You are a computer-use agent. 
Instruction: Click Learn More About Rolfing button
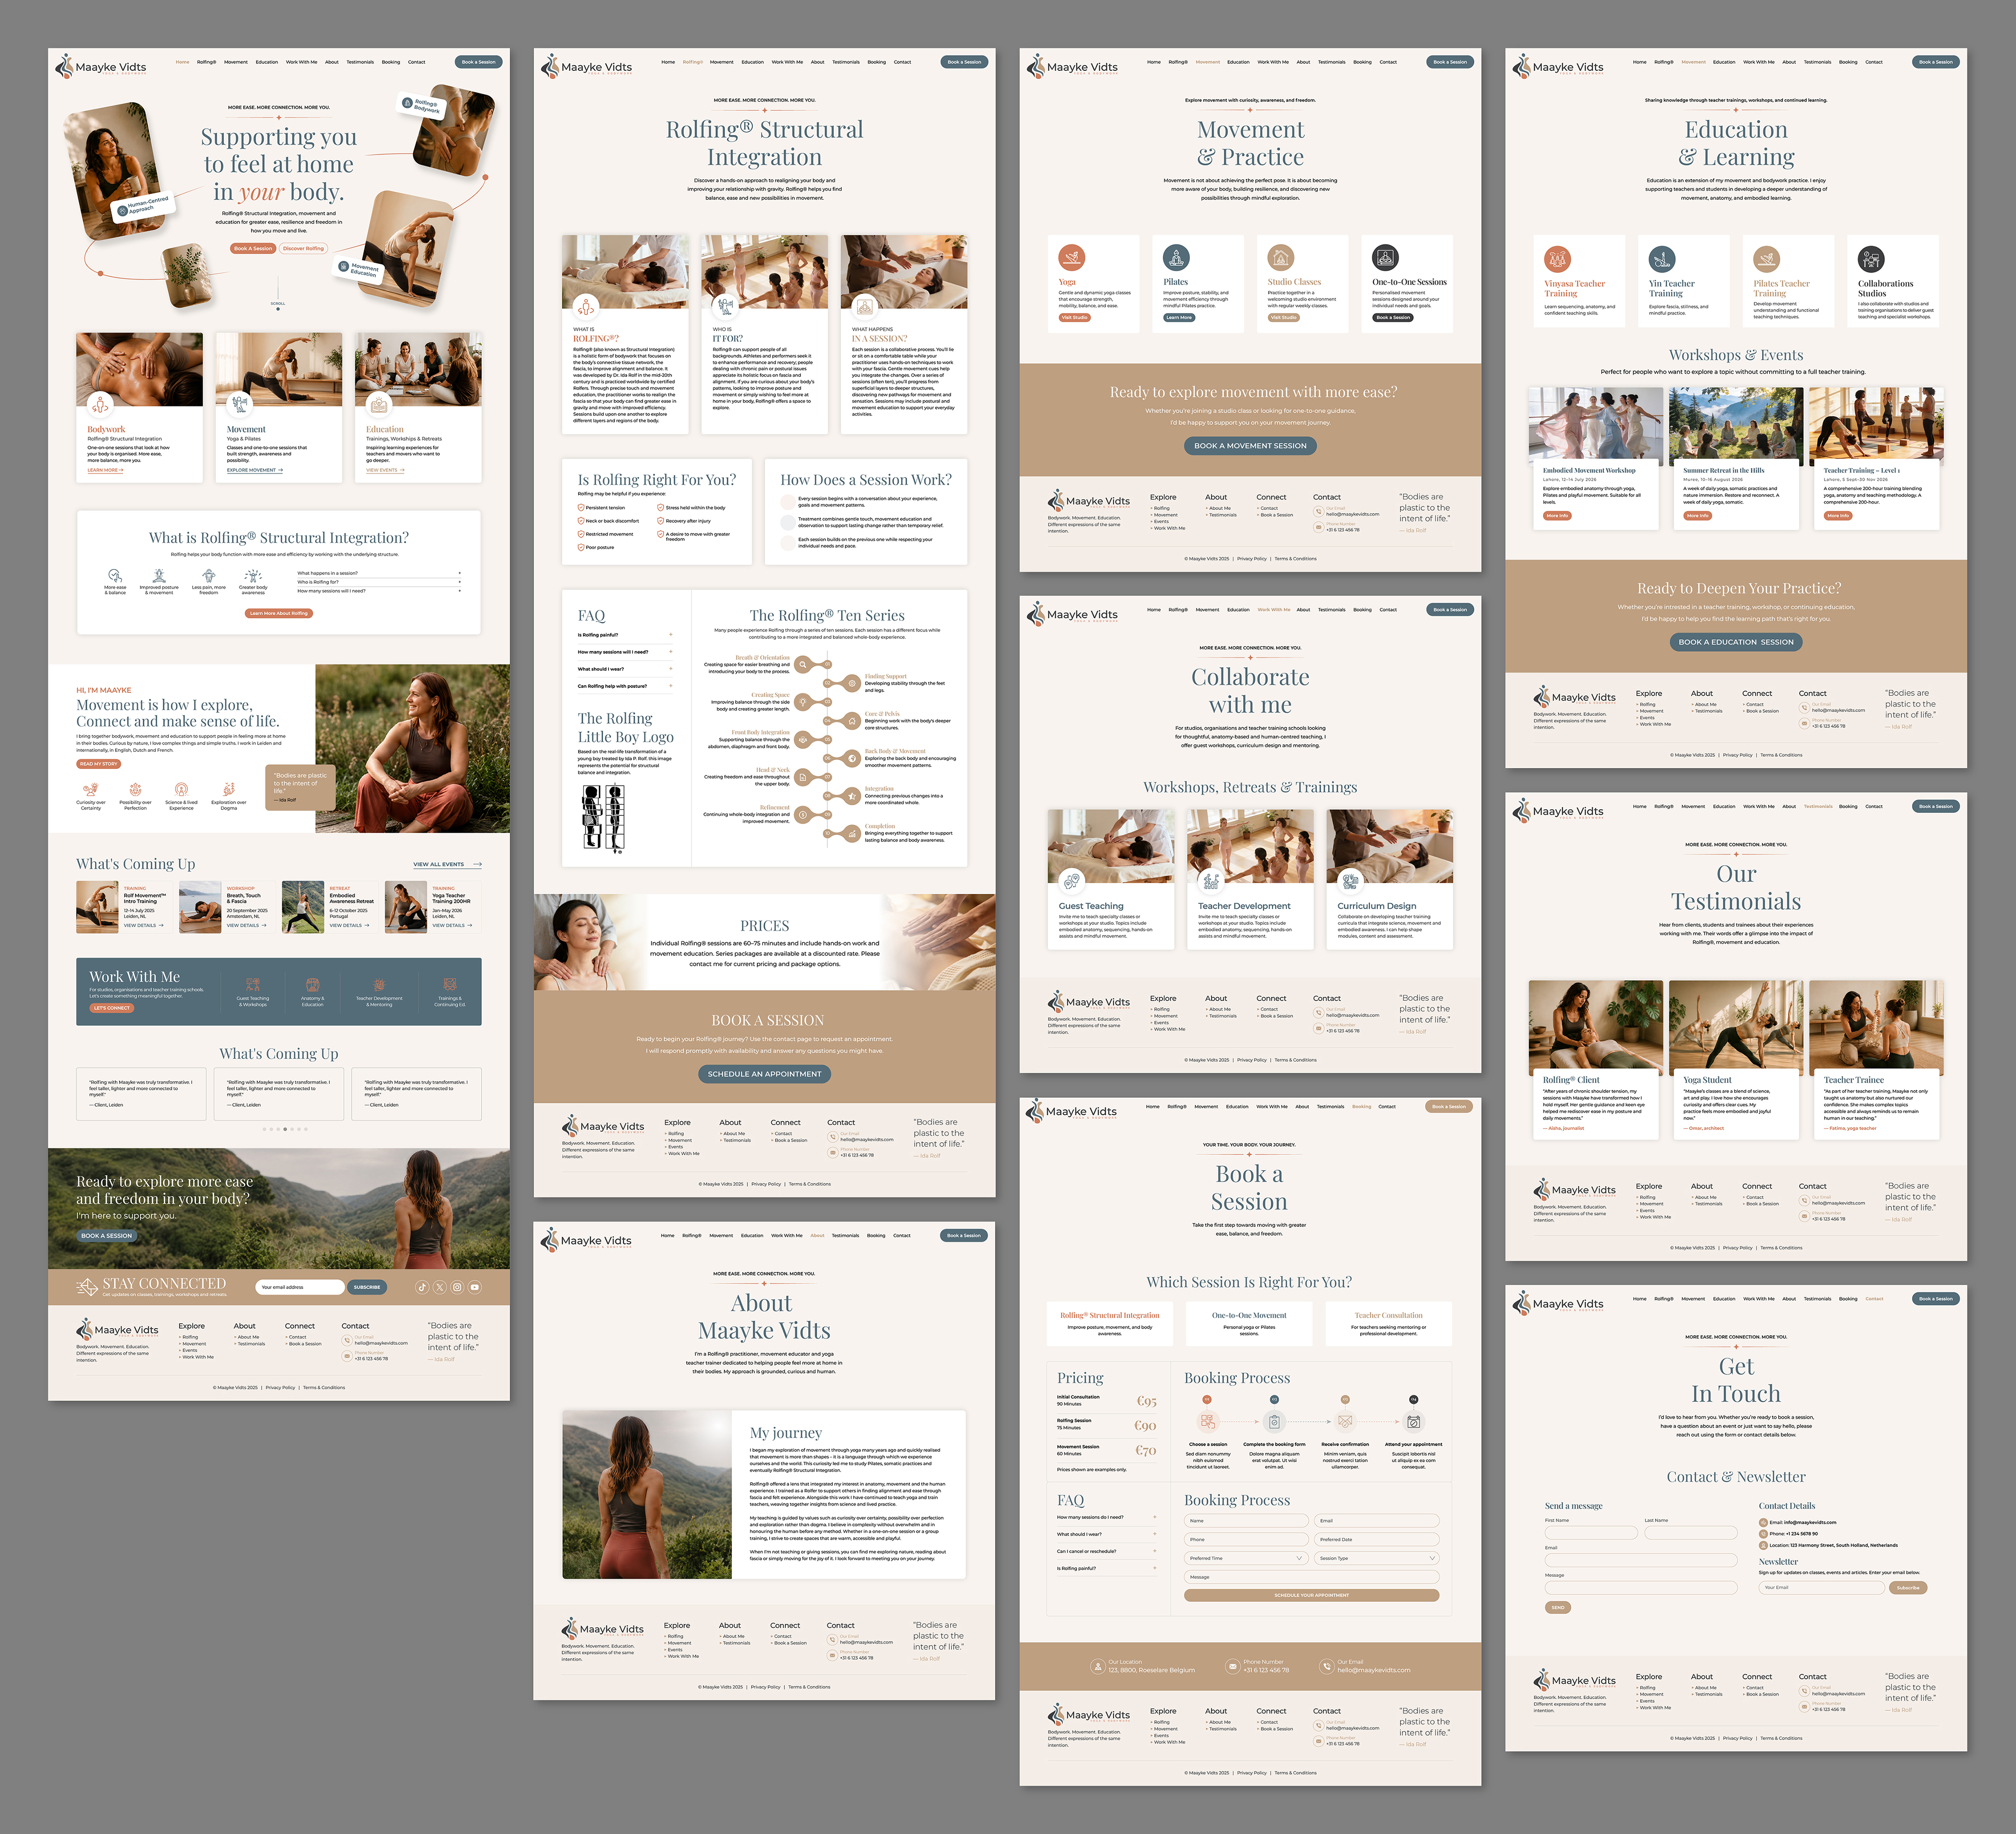point(278,613)
